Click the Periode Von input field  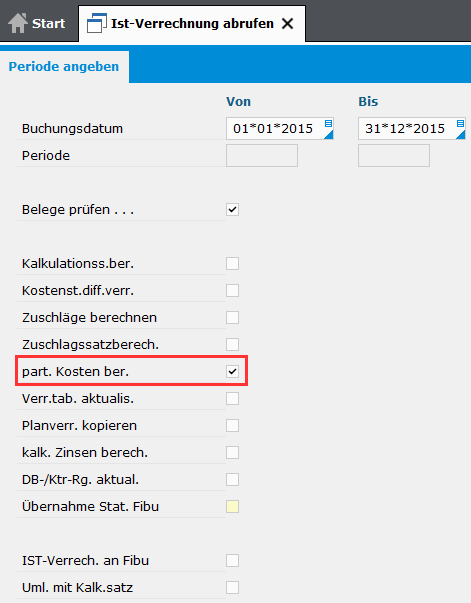click(262, 156)
